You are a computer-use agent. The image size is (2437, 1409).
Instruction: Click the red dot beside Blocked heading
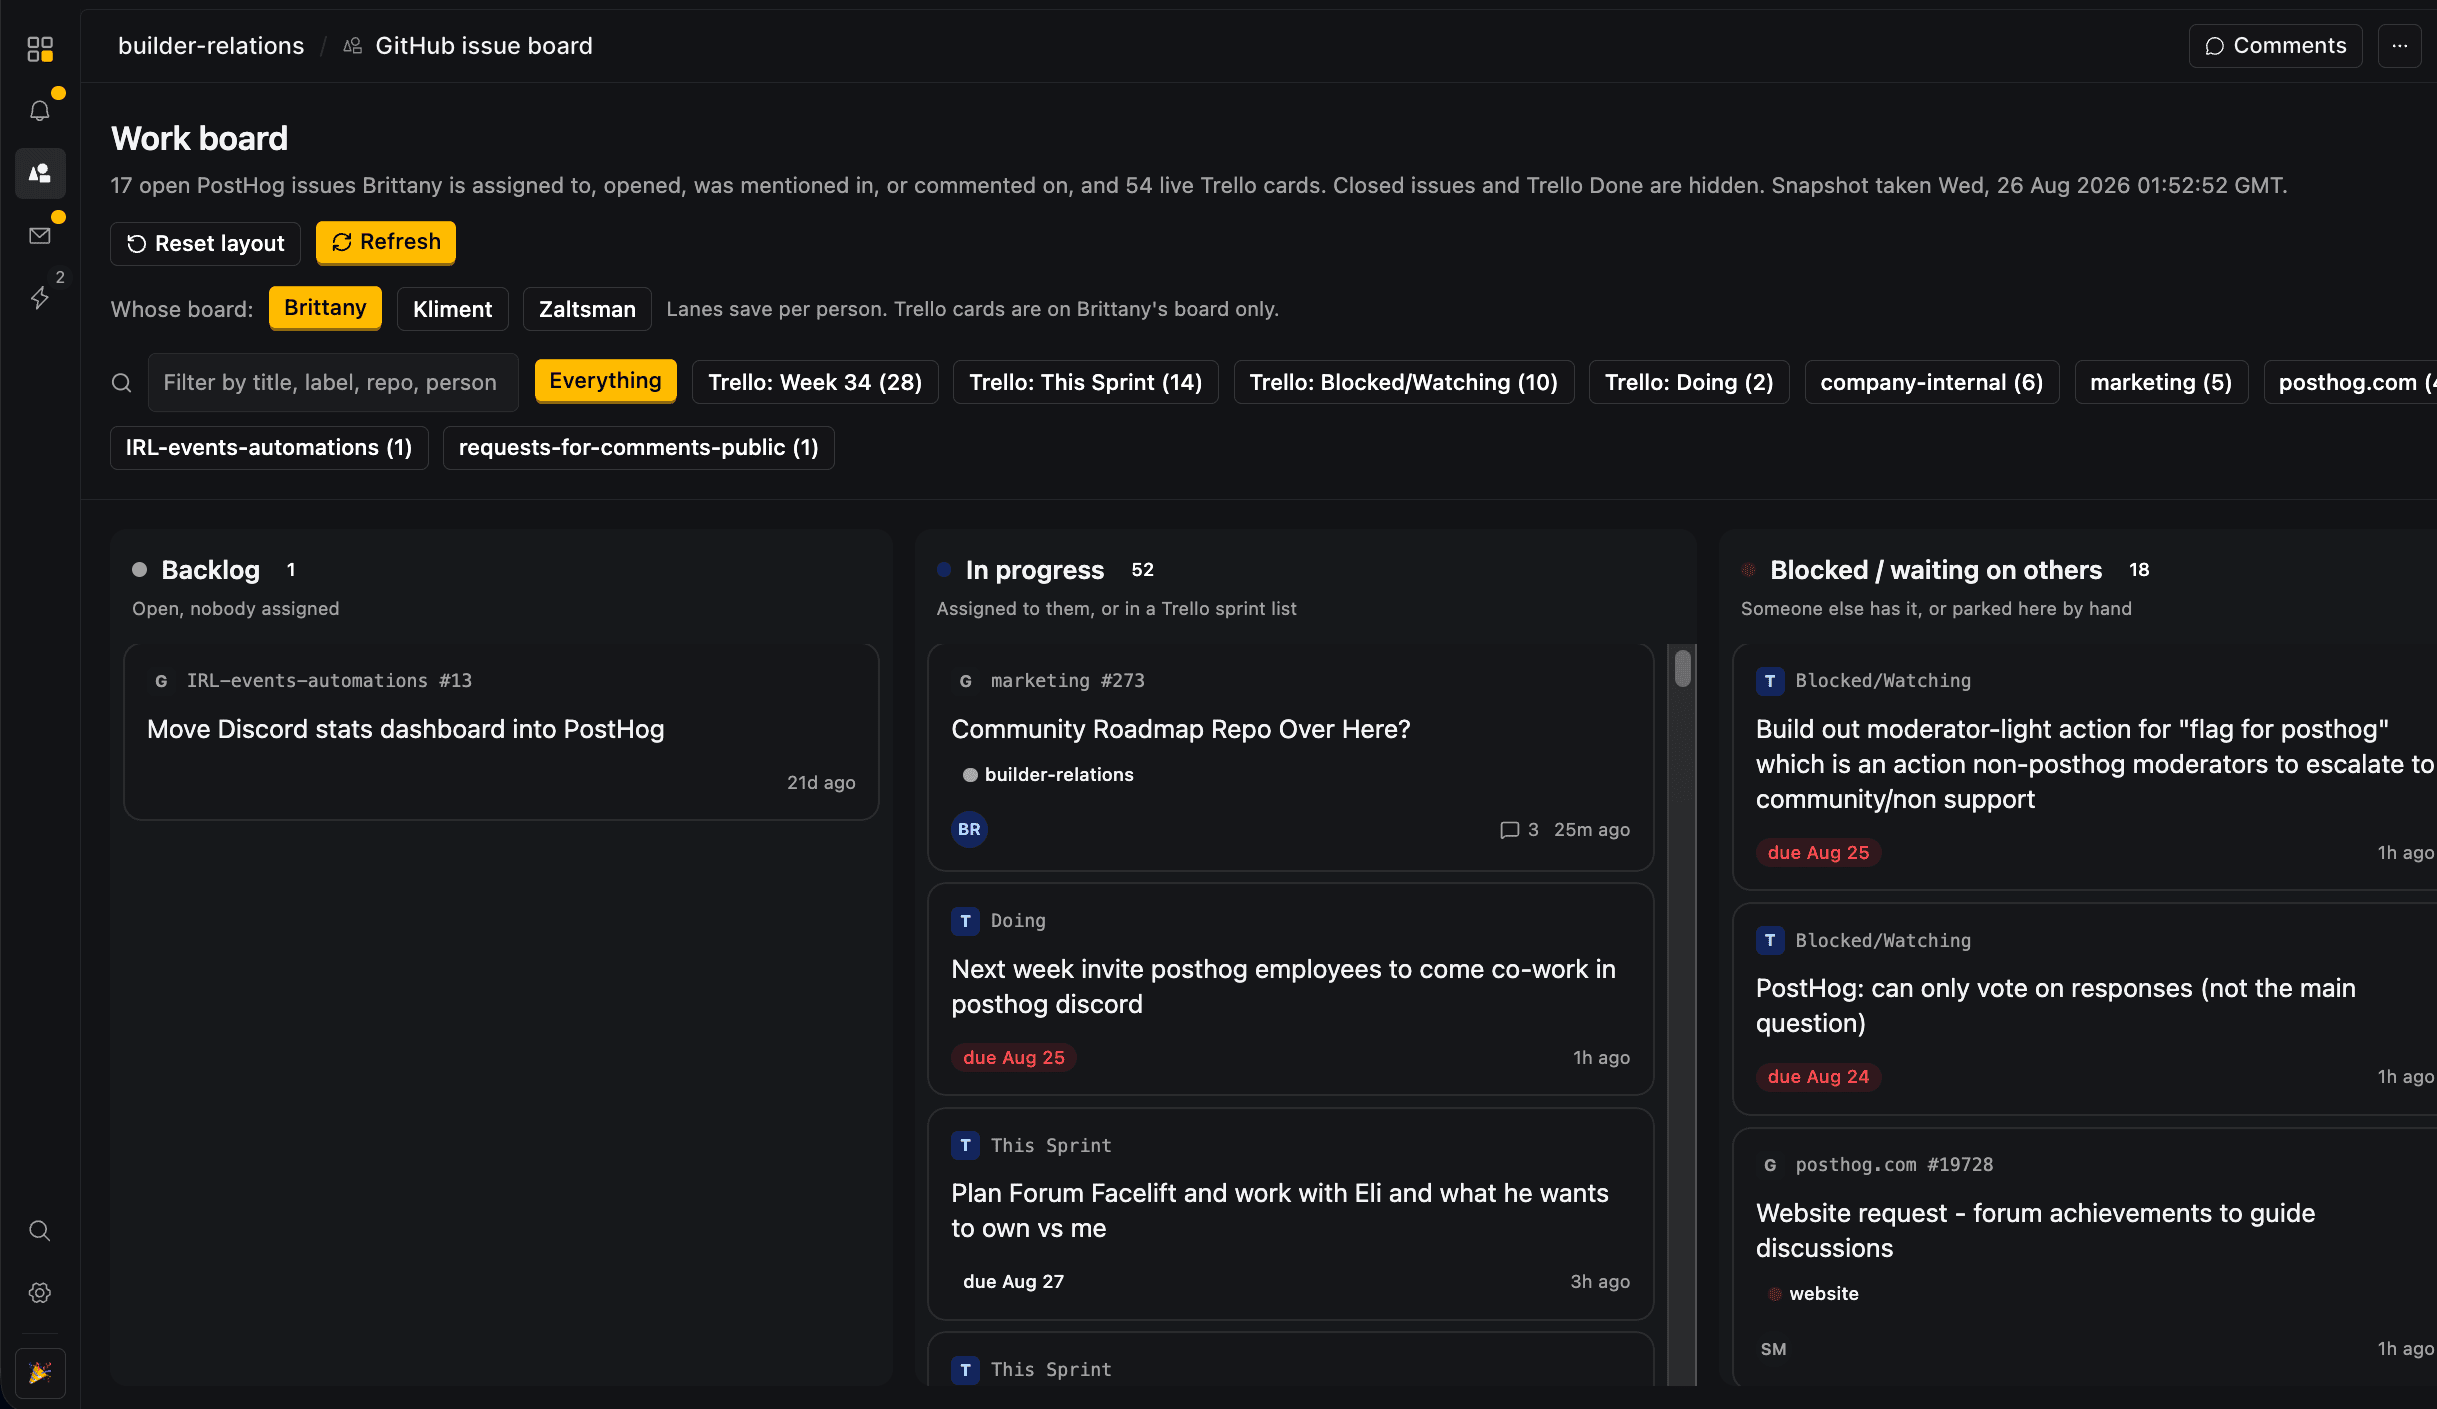1748,570
